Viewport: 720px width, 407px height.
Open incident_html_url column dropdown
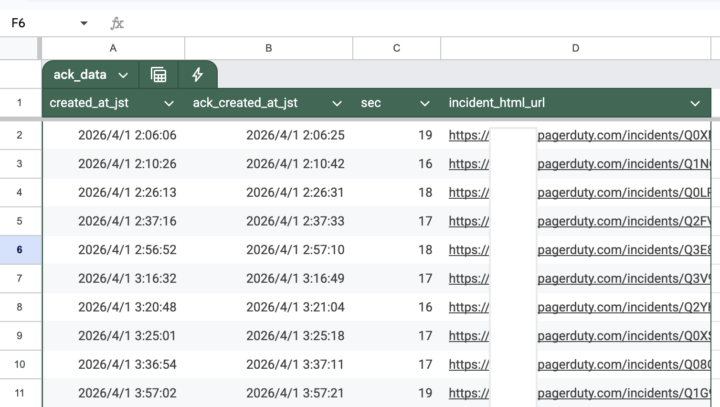click(x=695, y=103)
